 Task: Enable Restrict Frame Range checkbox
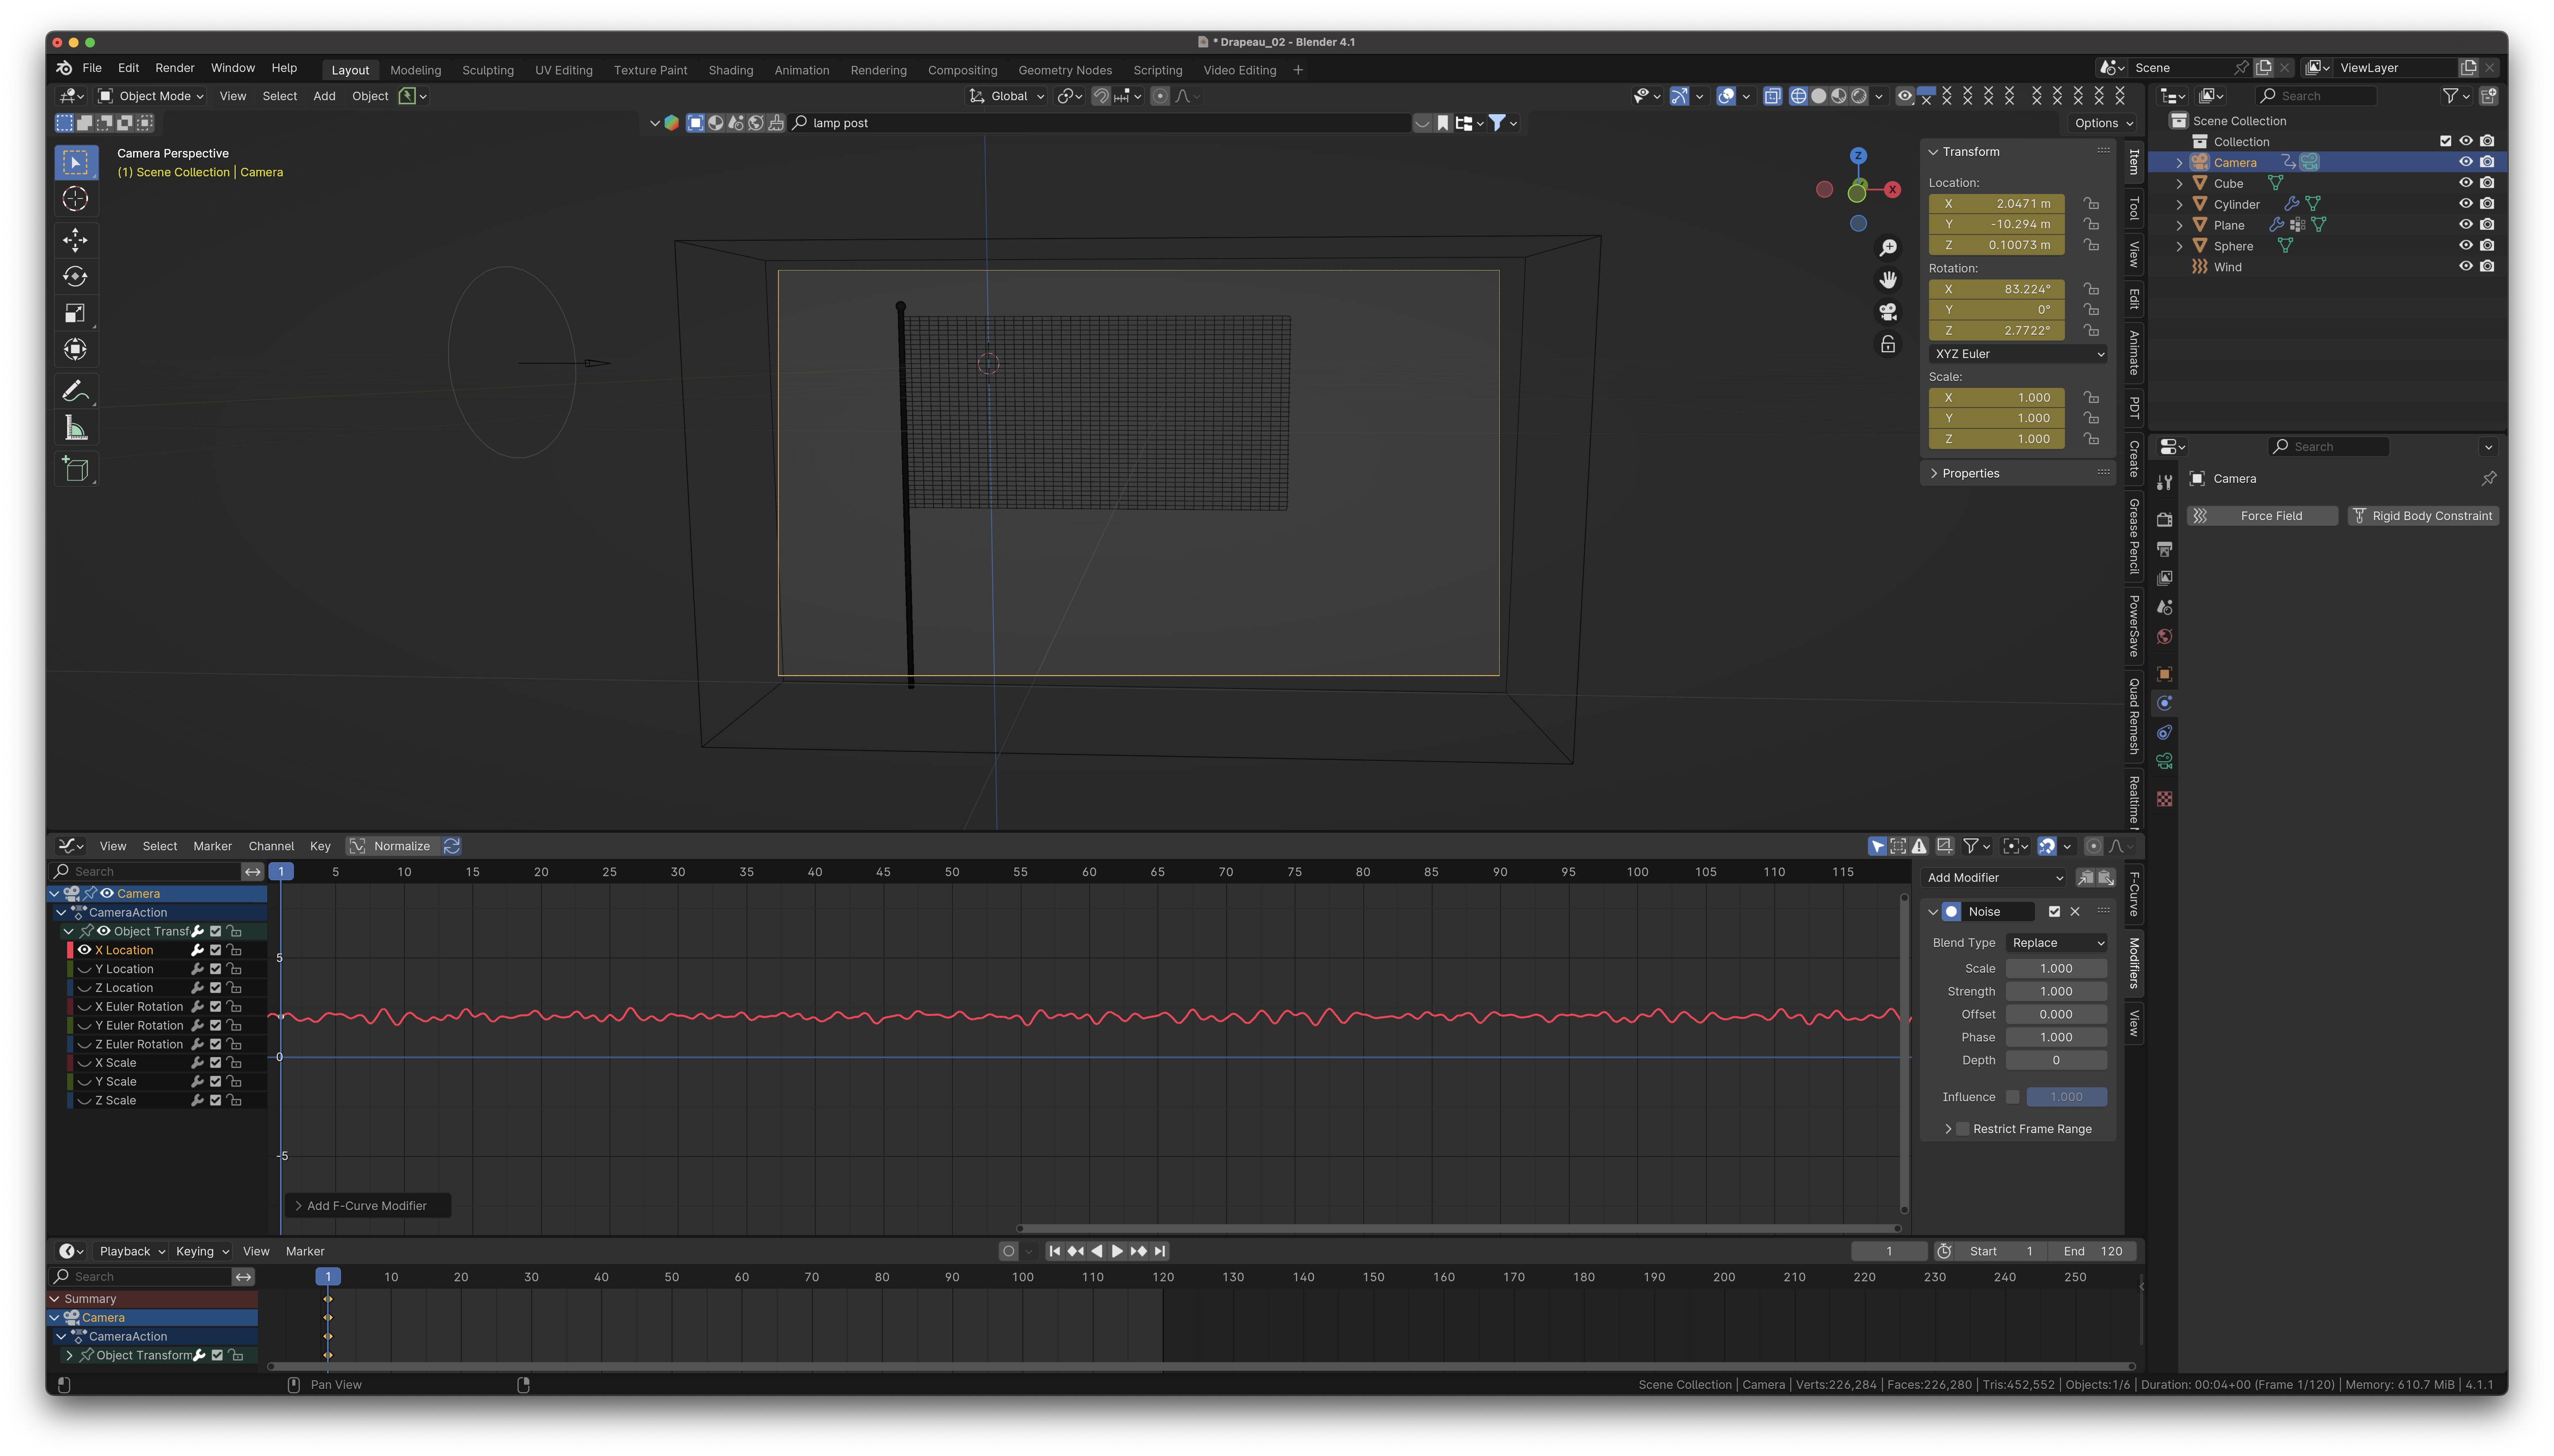(x=1963, y=1129)
